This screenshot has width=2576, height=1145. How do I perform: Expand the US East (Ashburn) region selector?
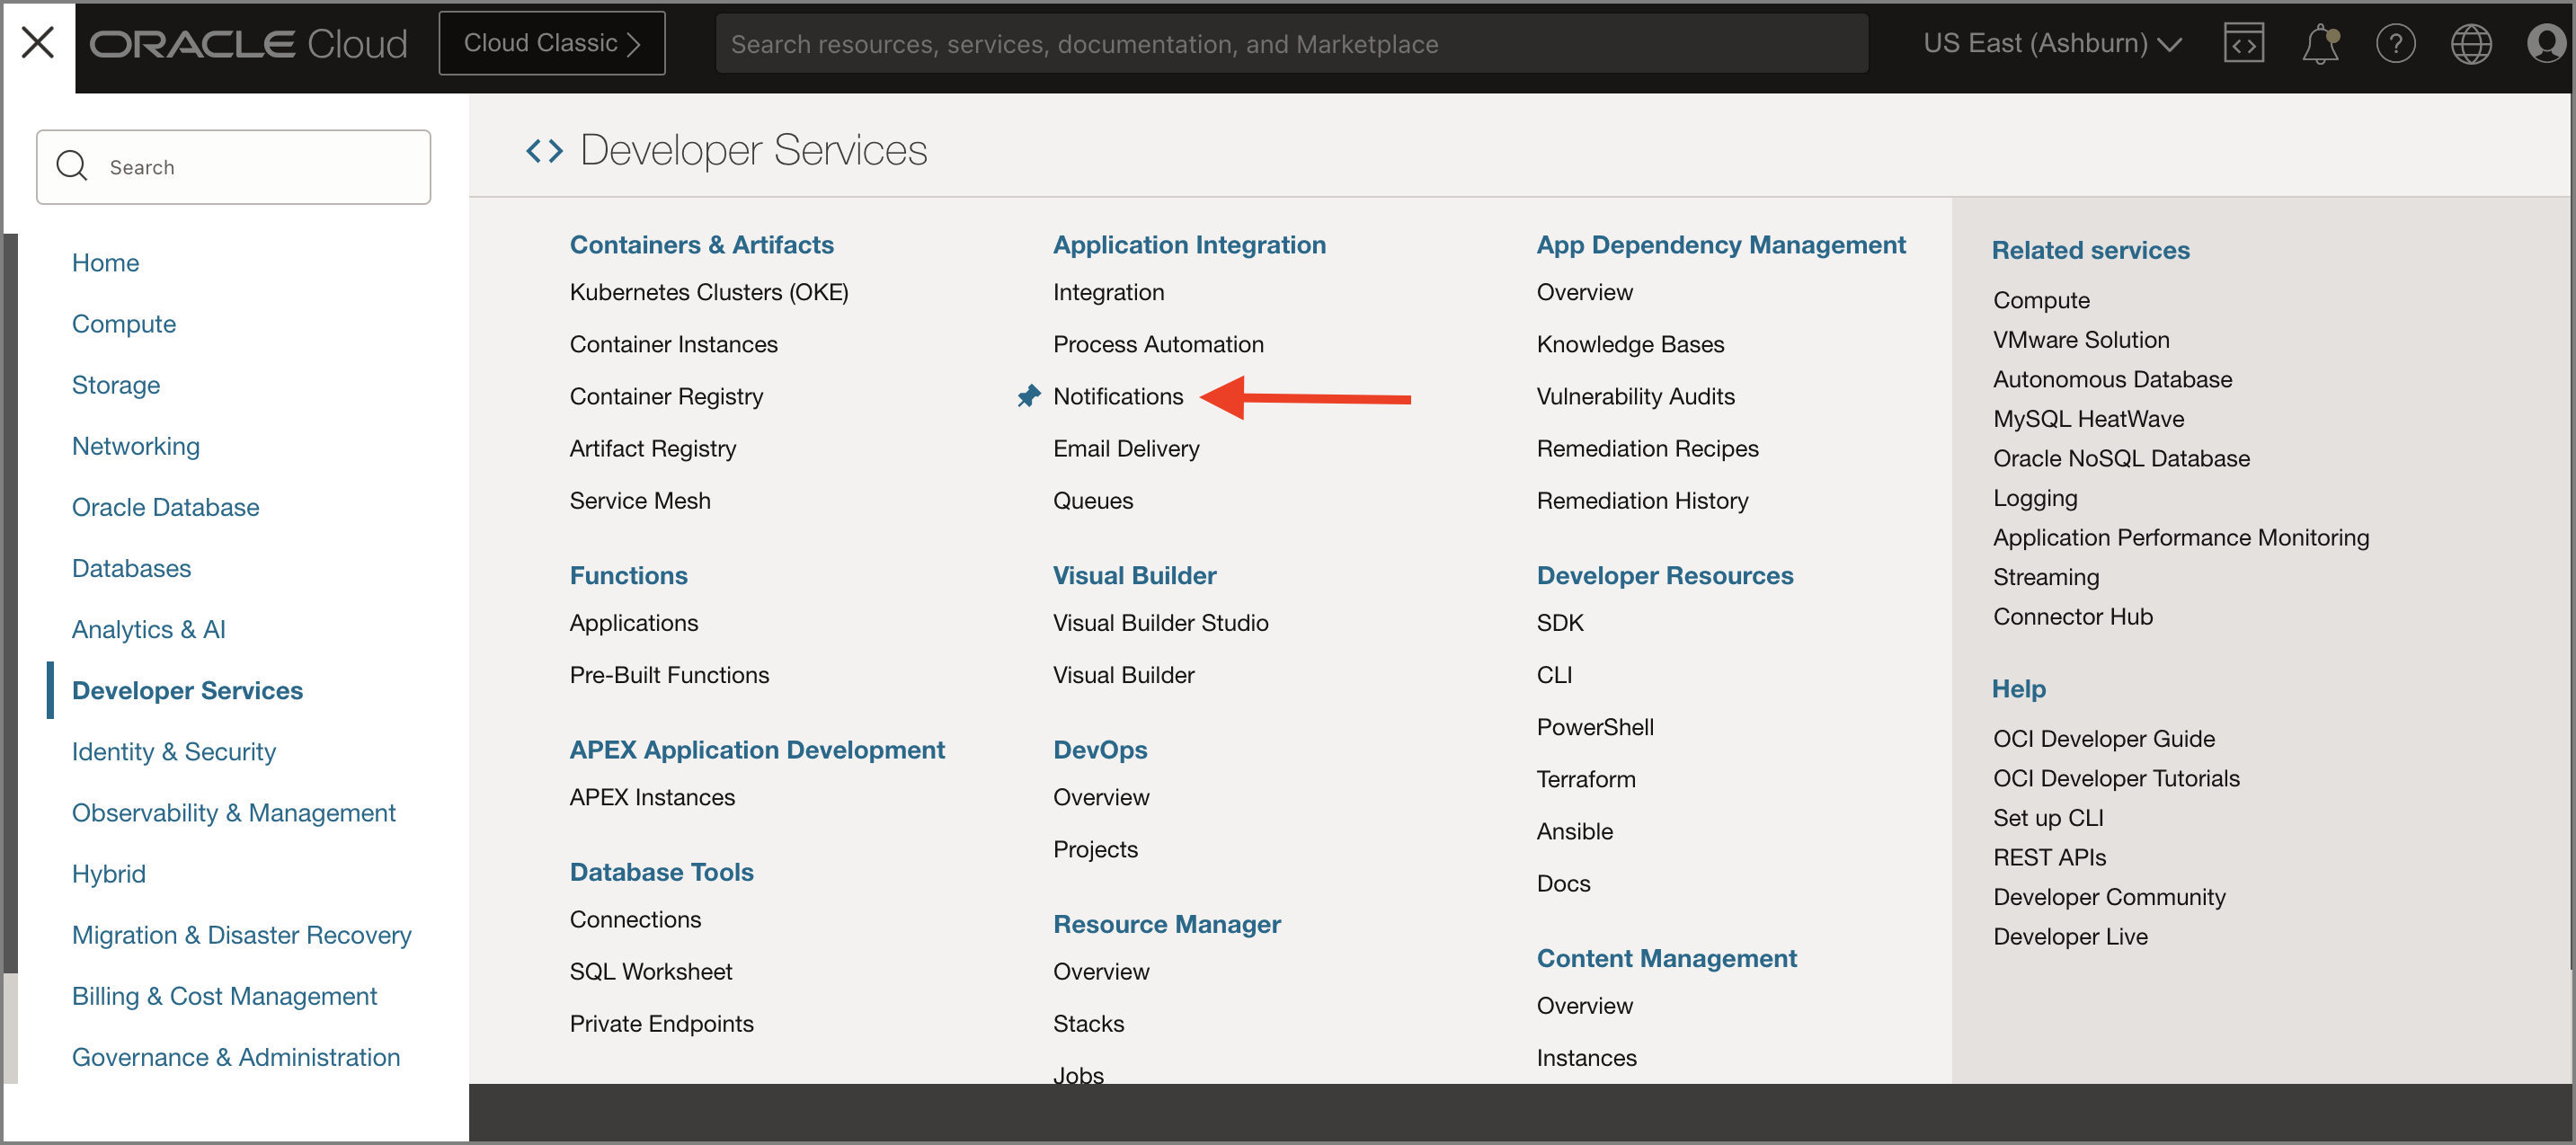coord(2051,43)
